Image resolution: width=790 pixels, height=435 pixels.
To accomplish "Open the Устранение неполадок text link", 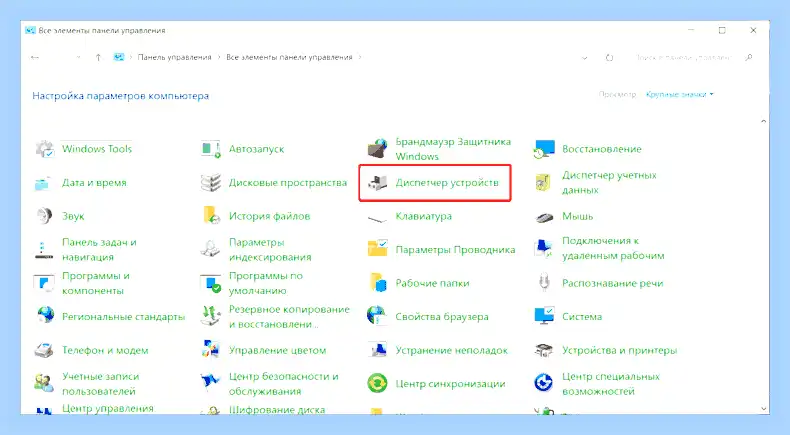I will click(x=451, y=350).
